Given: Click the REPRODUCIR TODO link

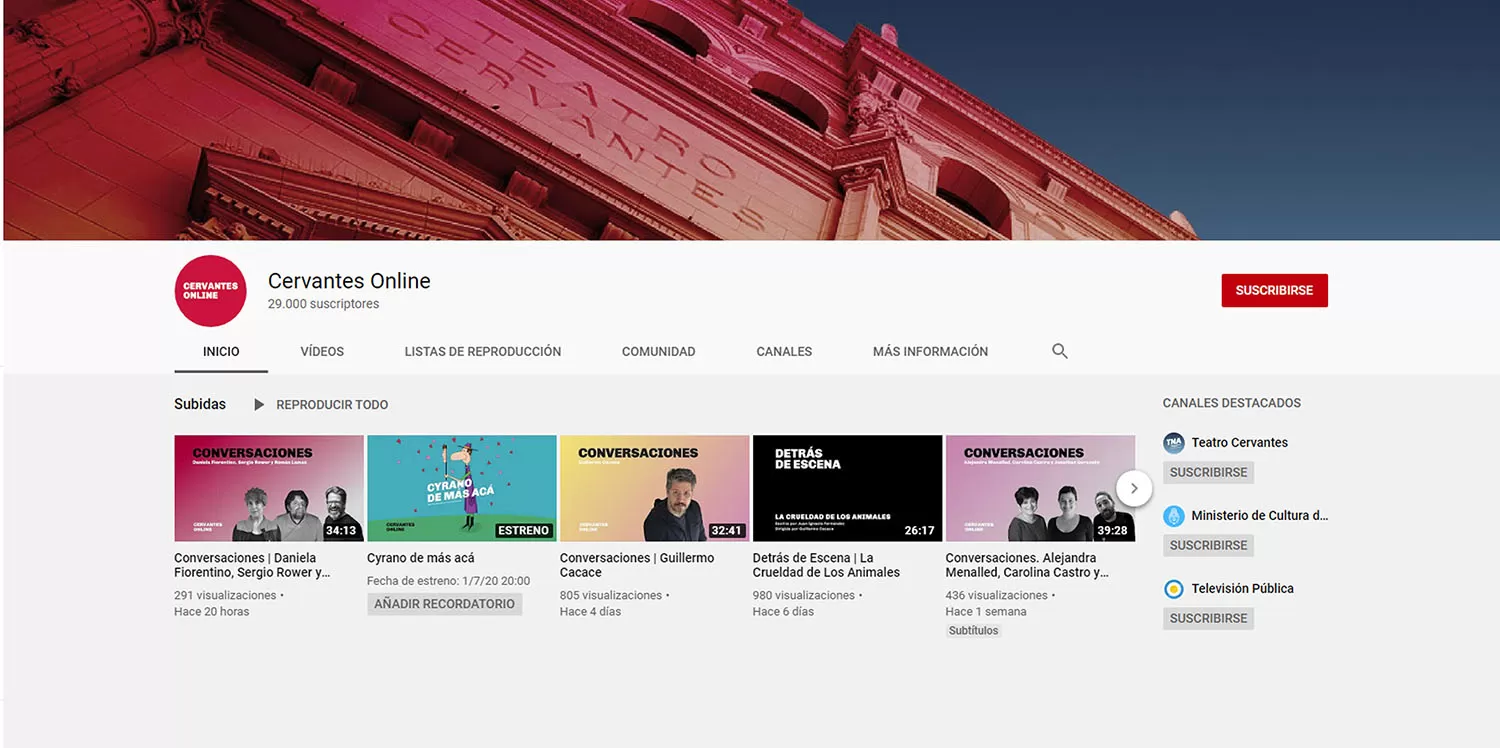Looking at the screenshot, I should (332, 405).
